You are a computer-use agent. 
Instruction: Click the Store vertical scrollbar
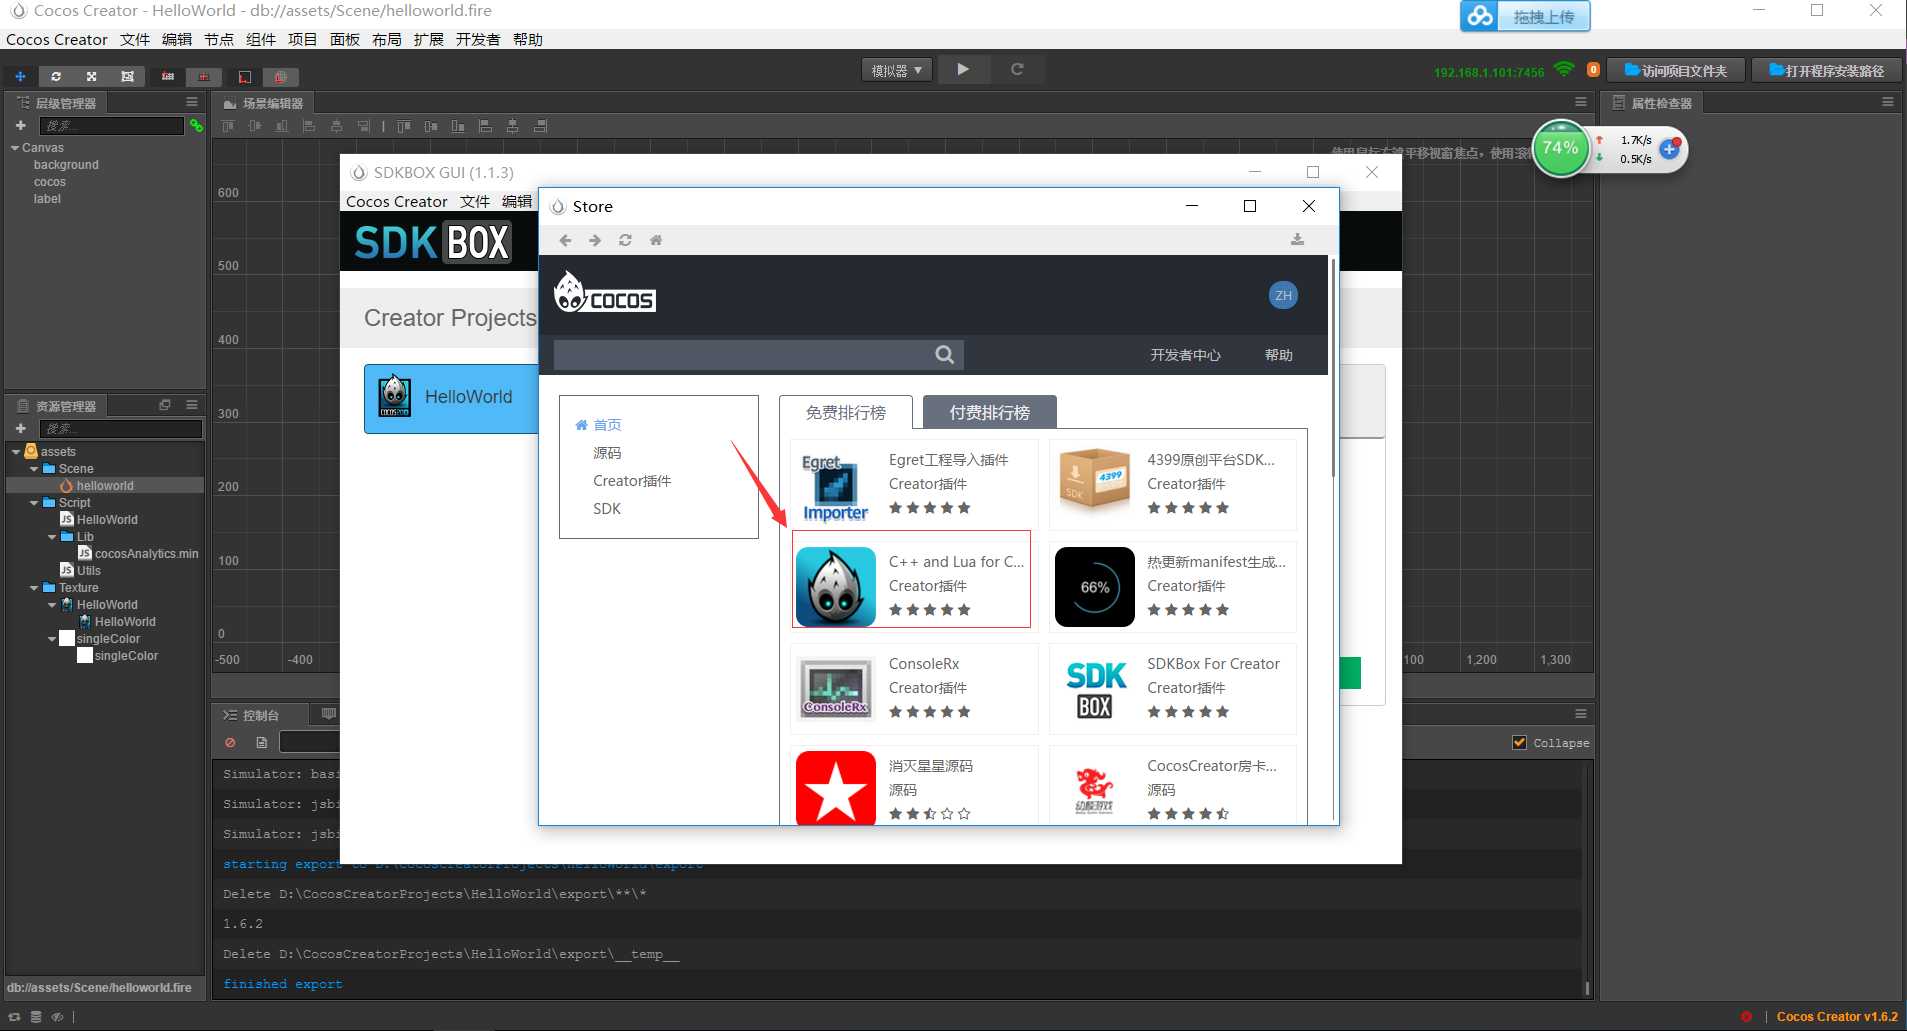tap(1332, 368)
